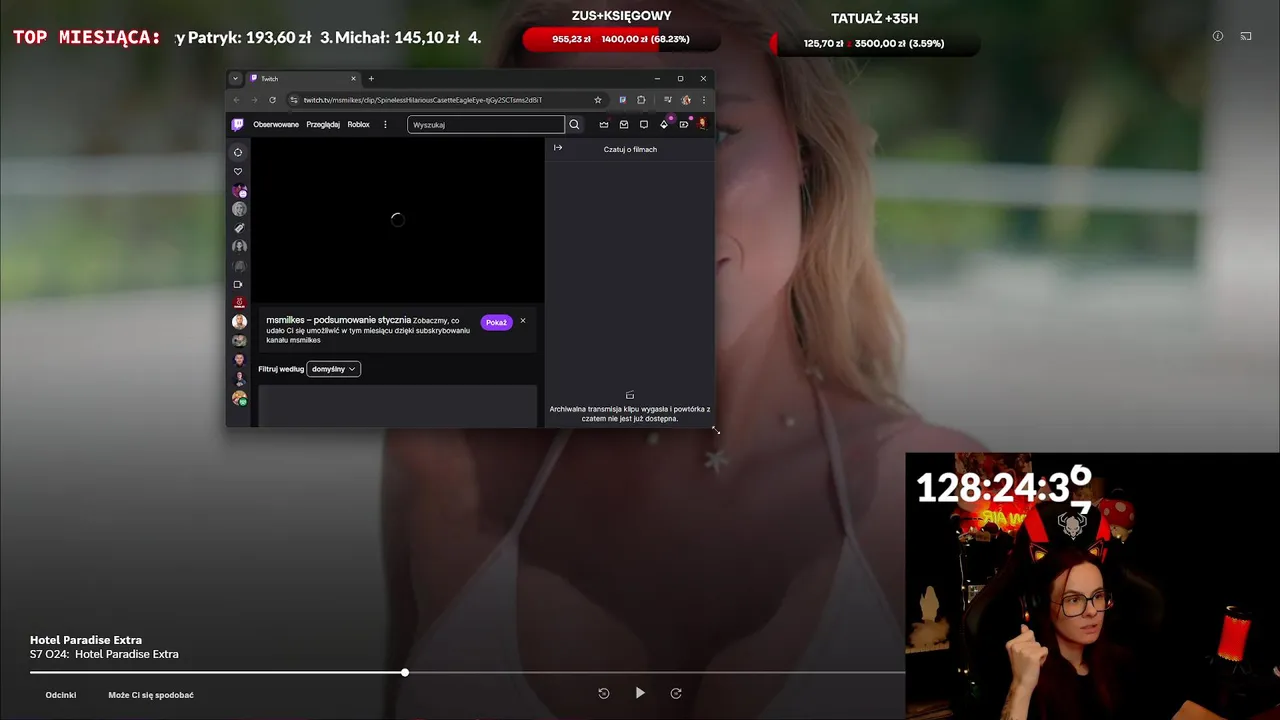Open the Twitch search magnifier button
Screen dimensions: 1280x720
pyautogui.click(x=574, y=125)
